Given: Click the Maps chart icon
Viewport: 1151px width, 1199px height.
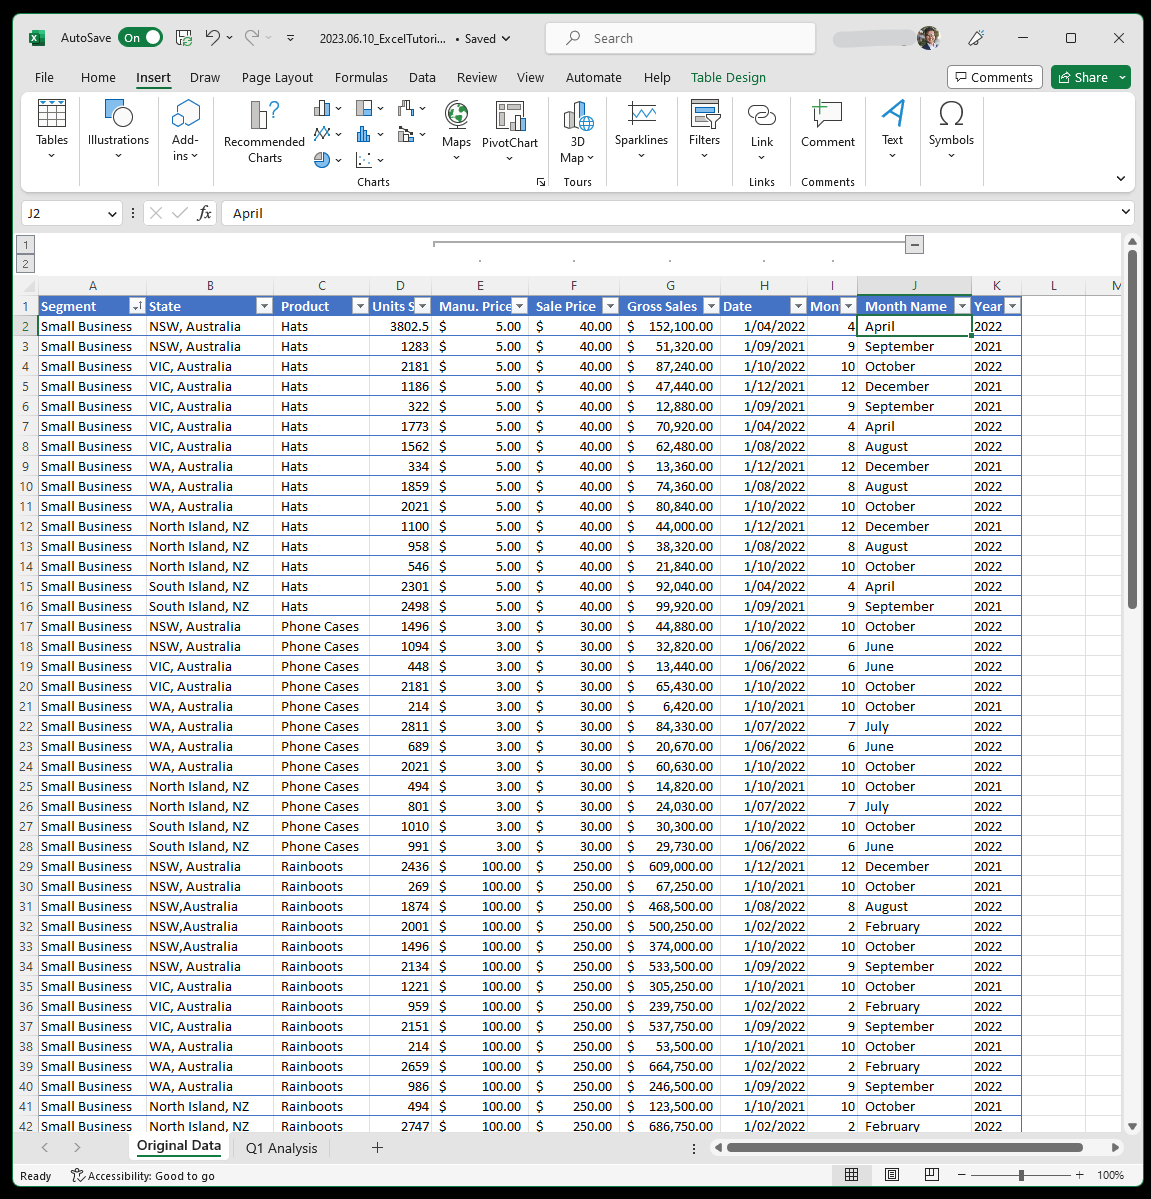Looking at the screenshot, I should coord(456,117).
